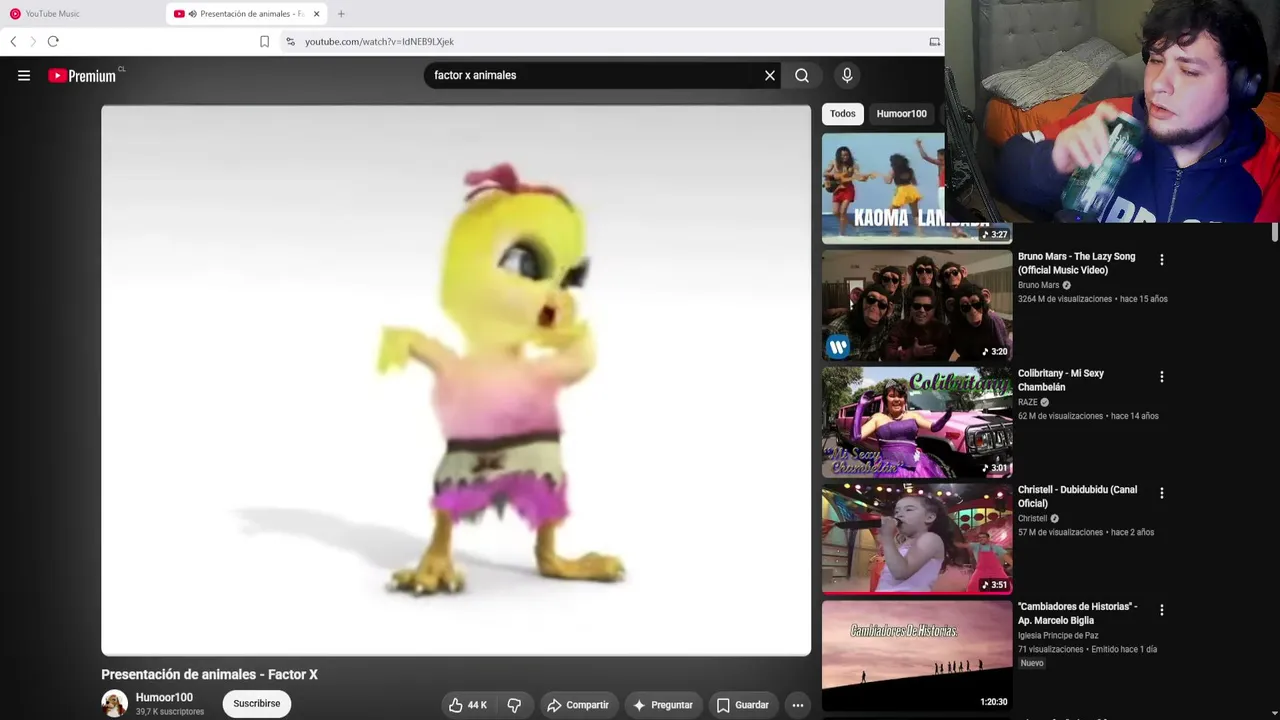
Task: Visit the Christell channel link
Action: pyautogui.click(x=1033, y=518)
